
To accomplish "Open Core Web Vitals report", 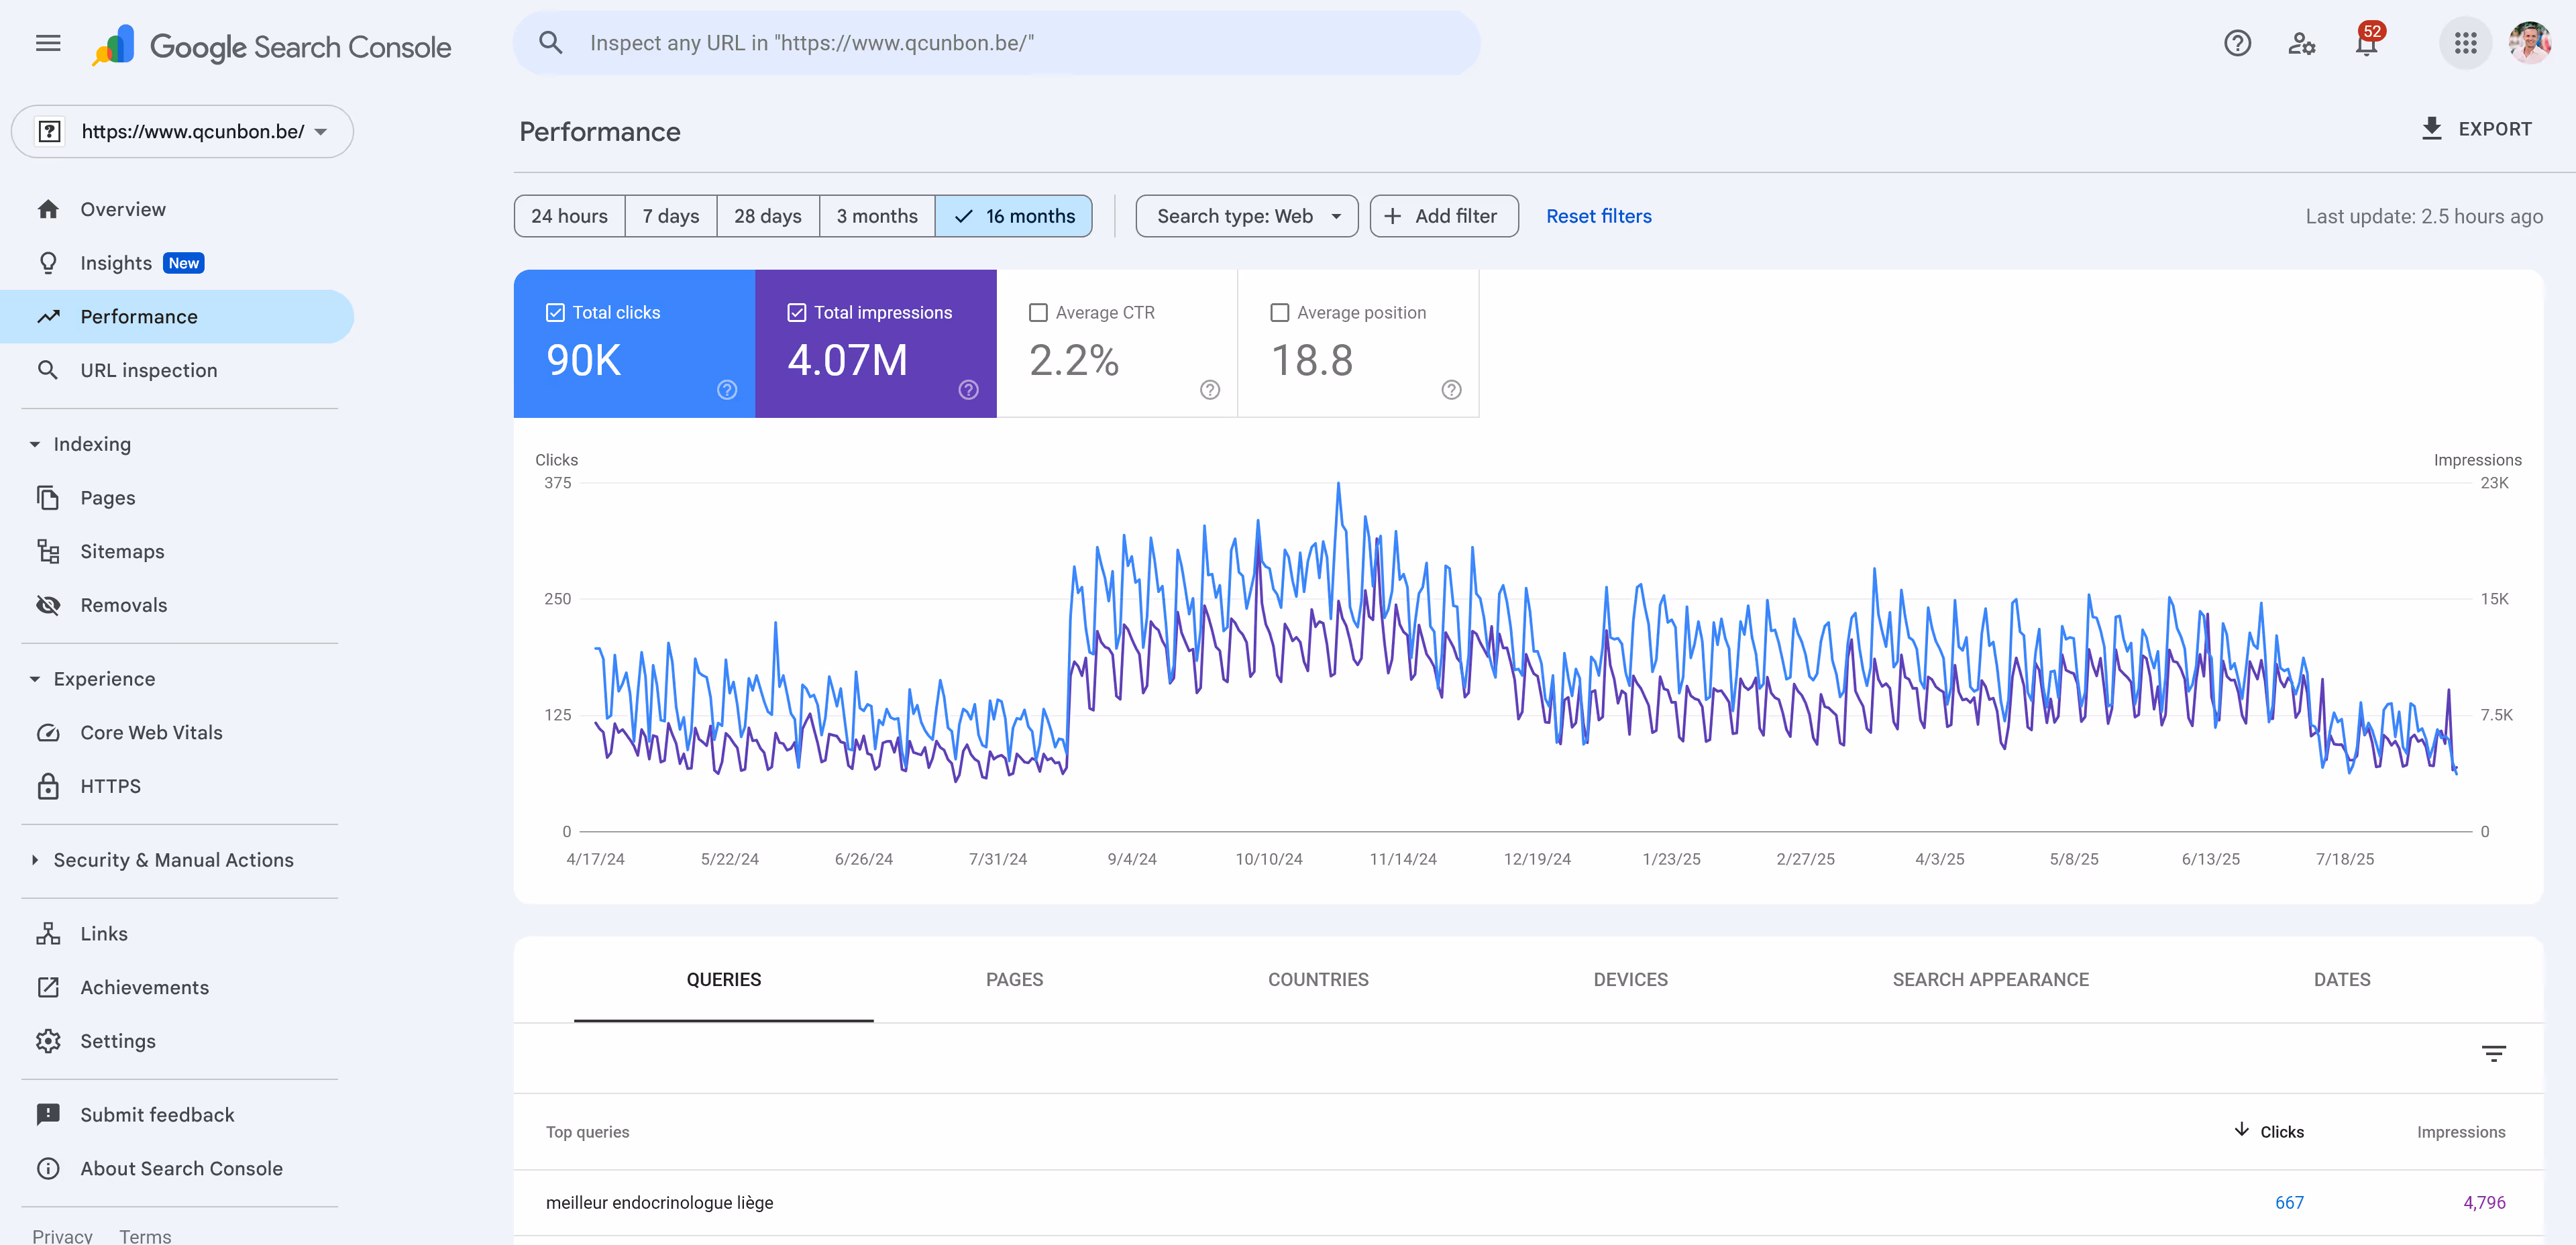I will click(x=151, y=732).
